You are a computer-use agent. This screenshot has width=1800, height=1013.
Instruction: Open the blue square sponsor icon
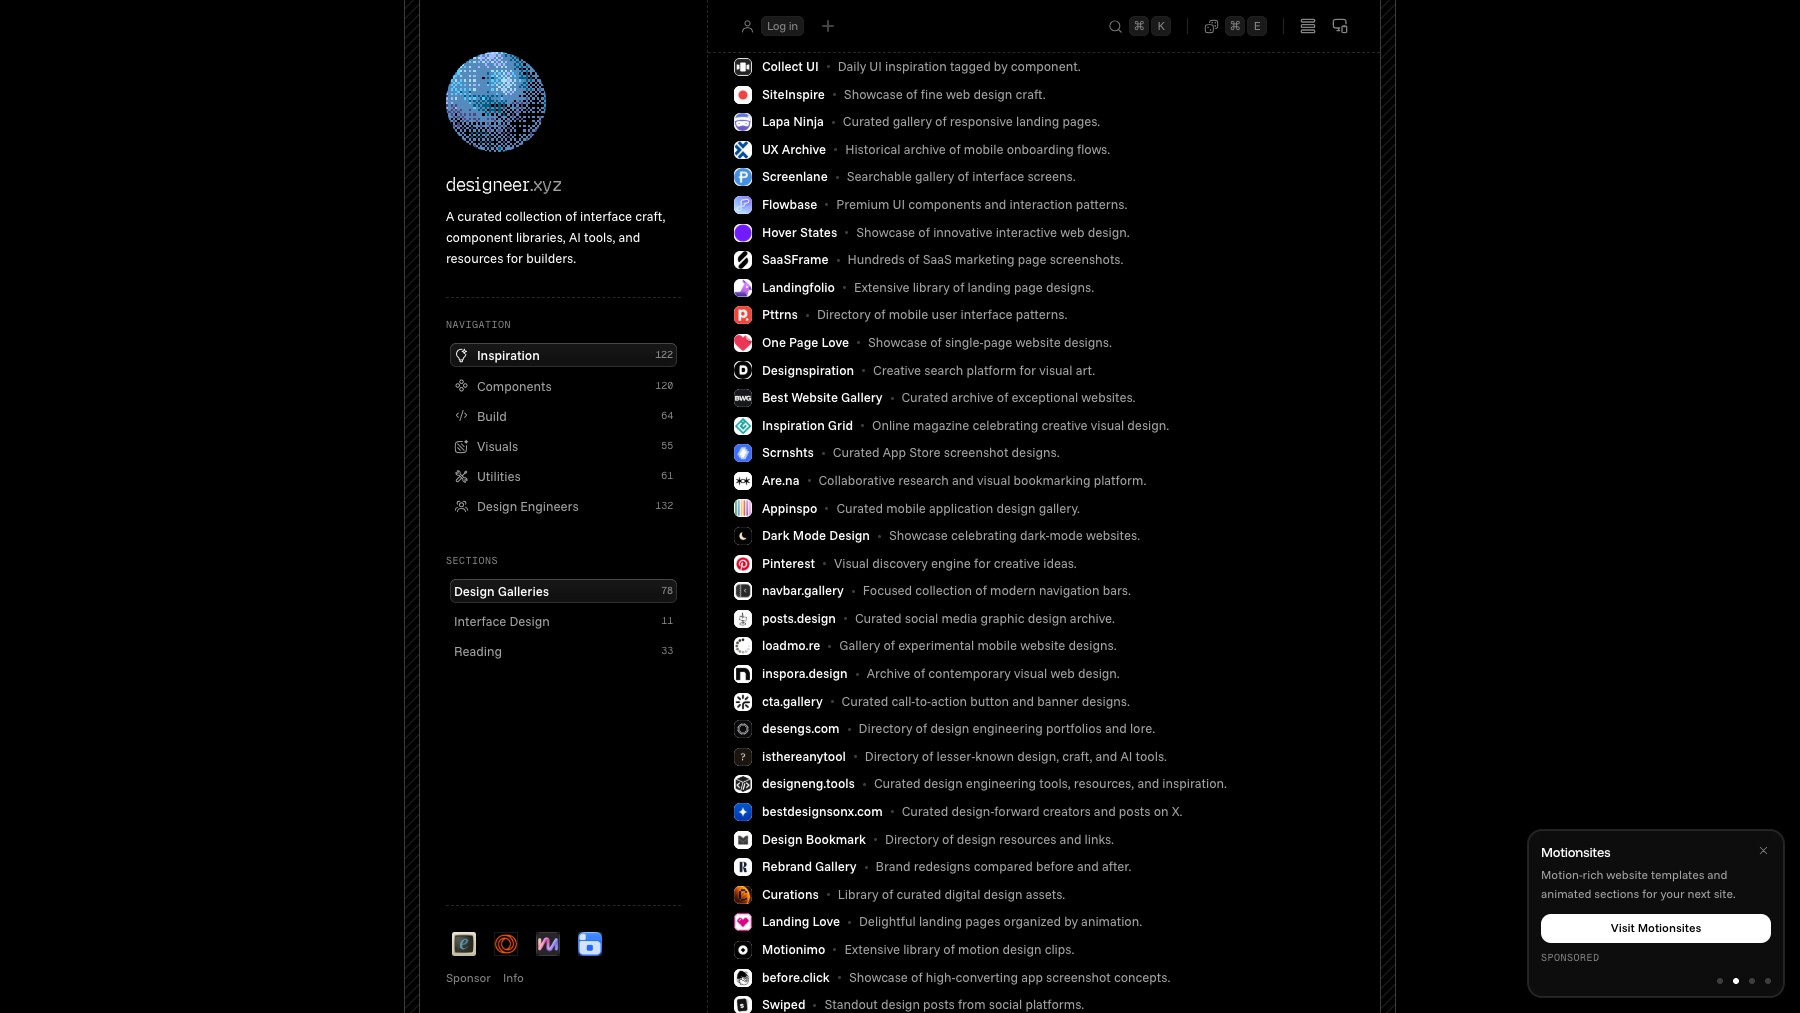590,944
